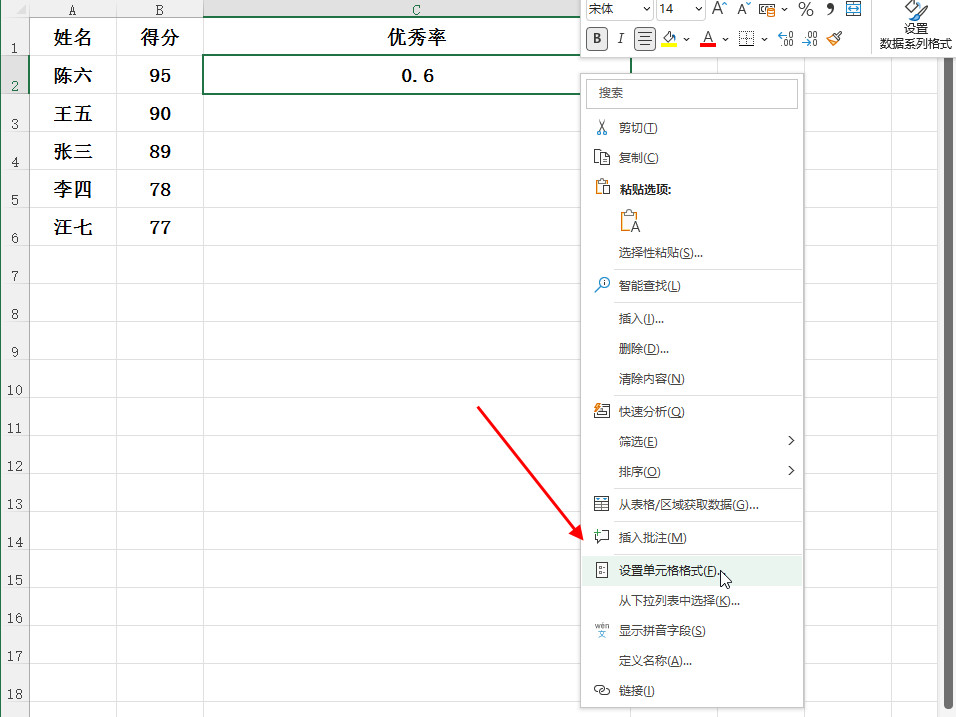Viewport: 956px width, 717px height.
Task: Select cell with score 90
Action: pos(160,113)
